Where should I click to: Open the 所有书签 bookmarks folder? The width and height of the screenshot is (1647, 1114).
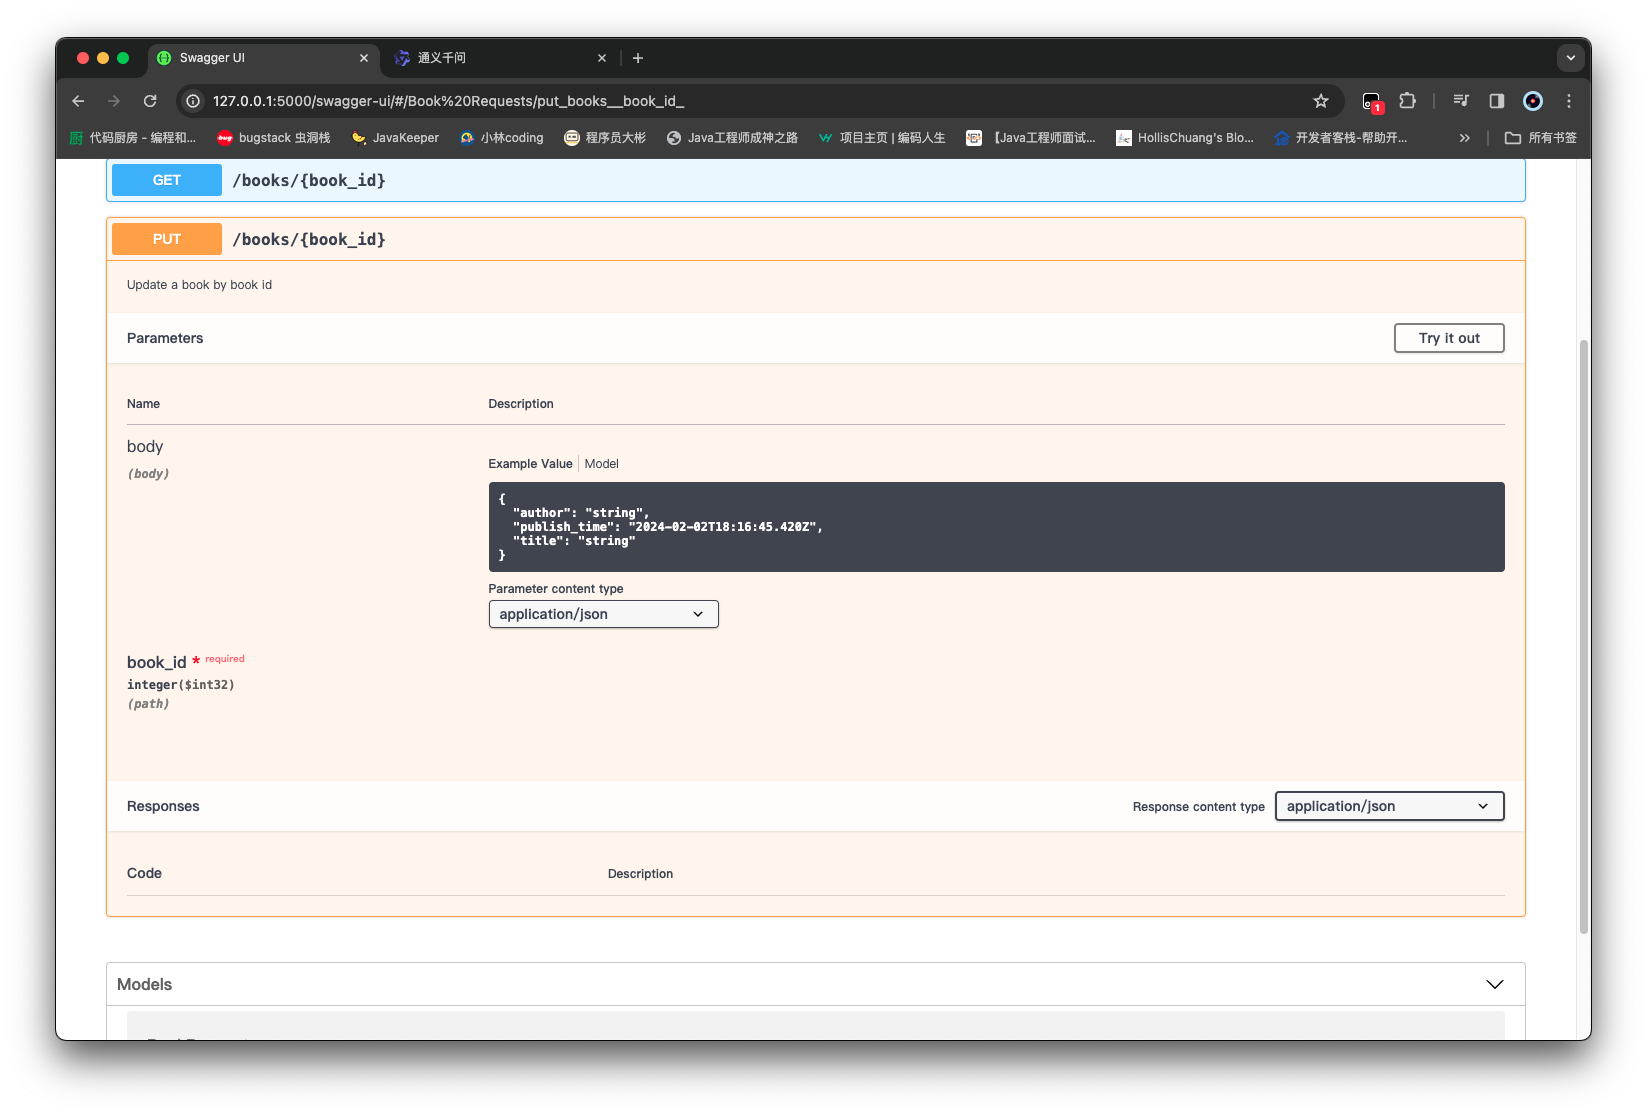click(x=1541, y=138)
